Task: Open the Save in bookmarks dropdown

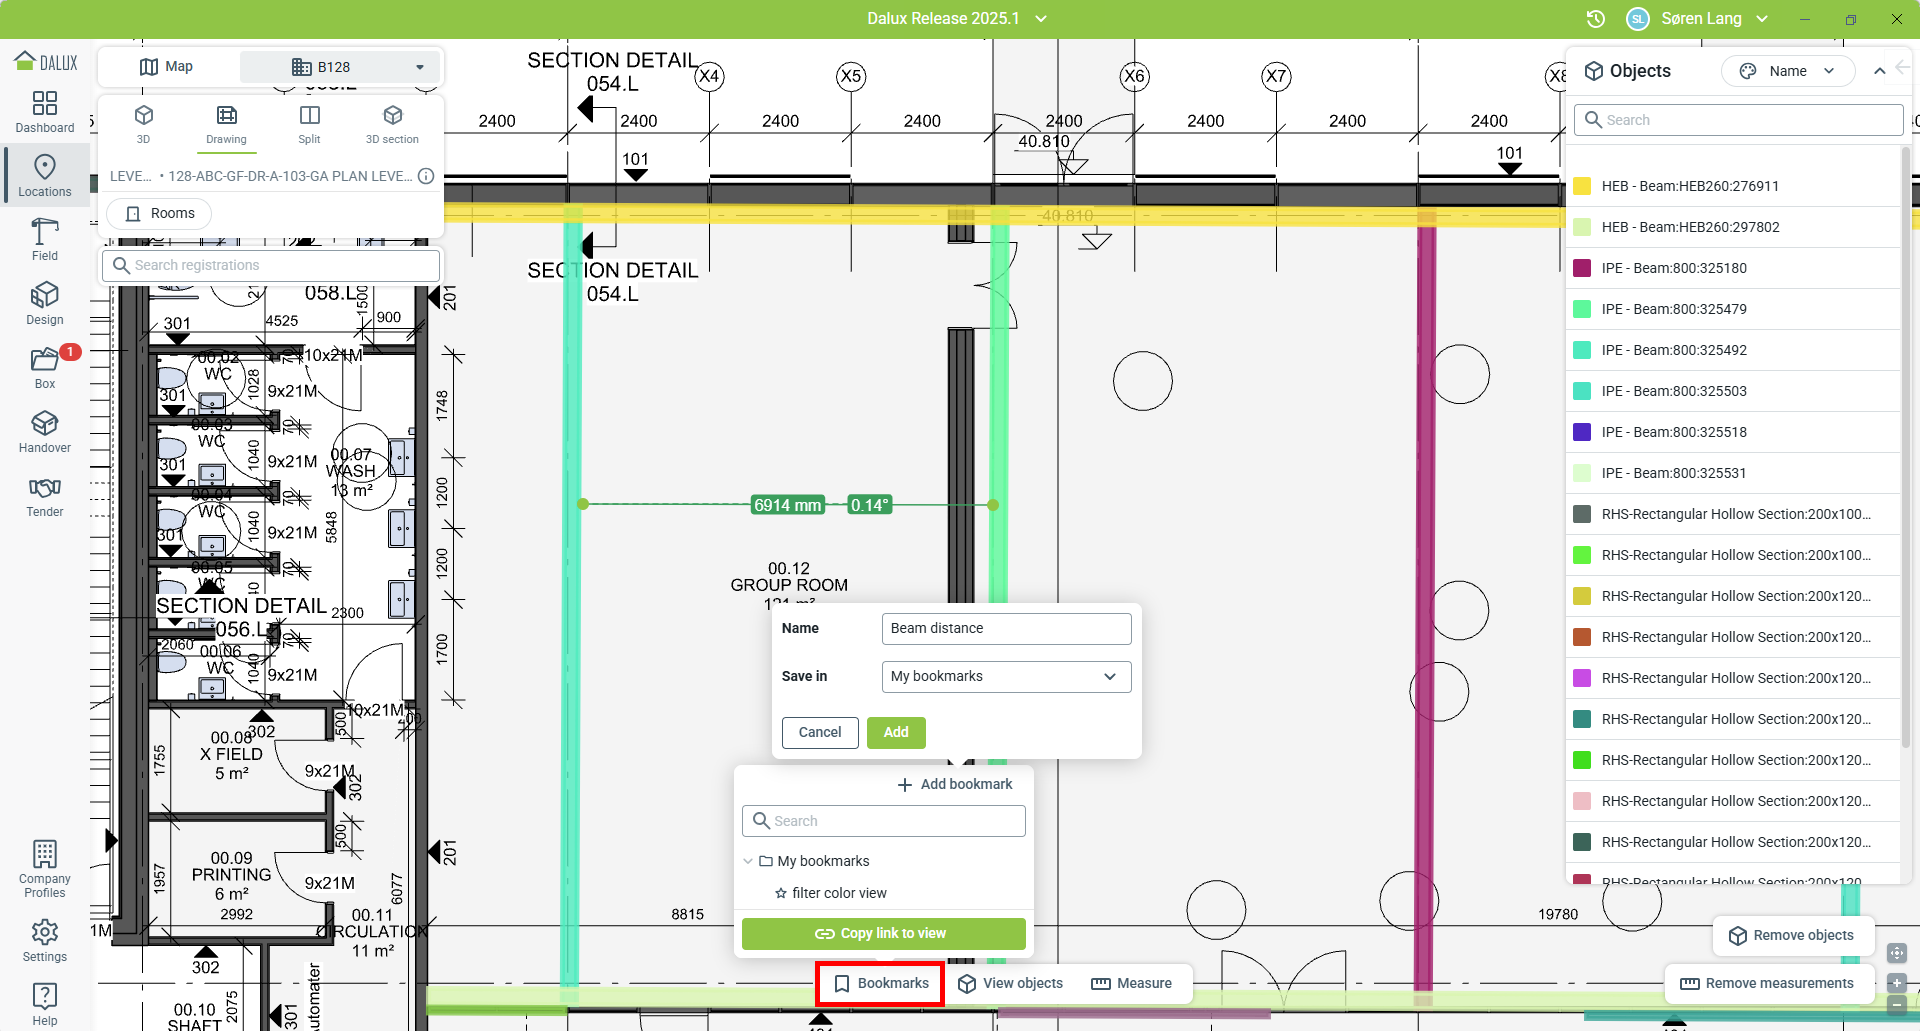Action: coord(1005,677)
